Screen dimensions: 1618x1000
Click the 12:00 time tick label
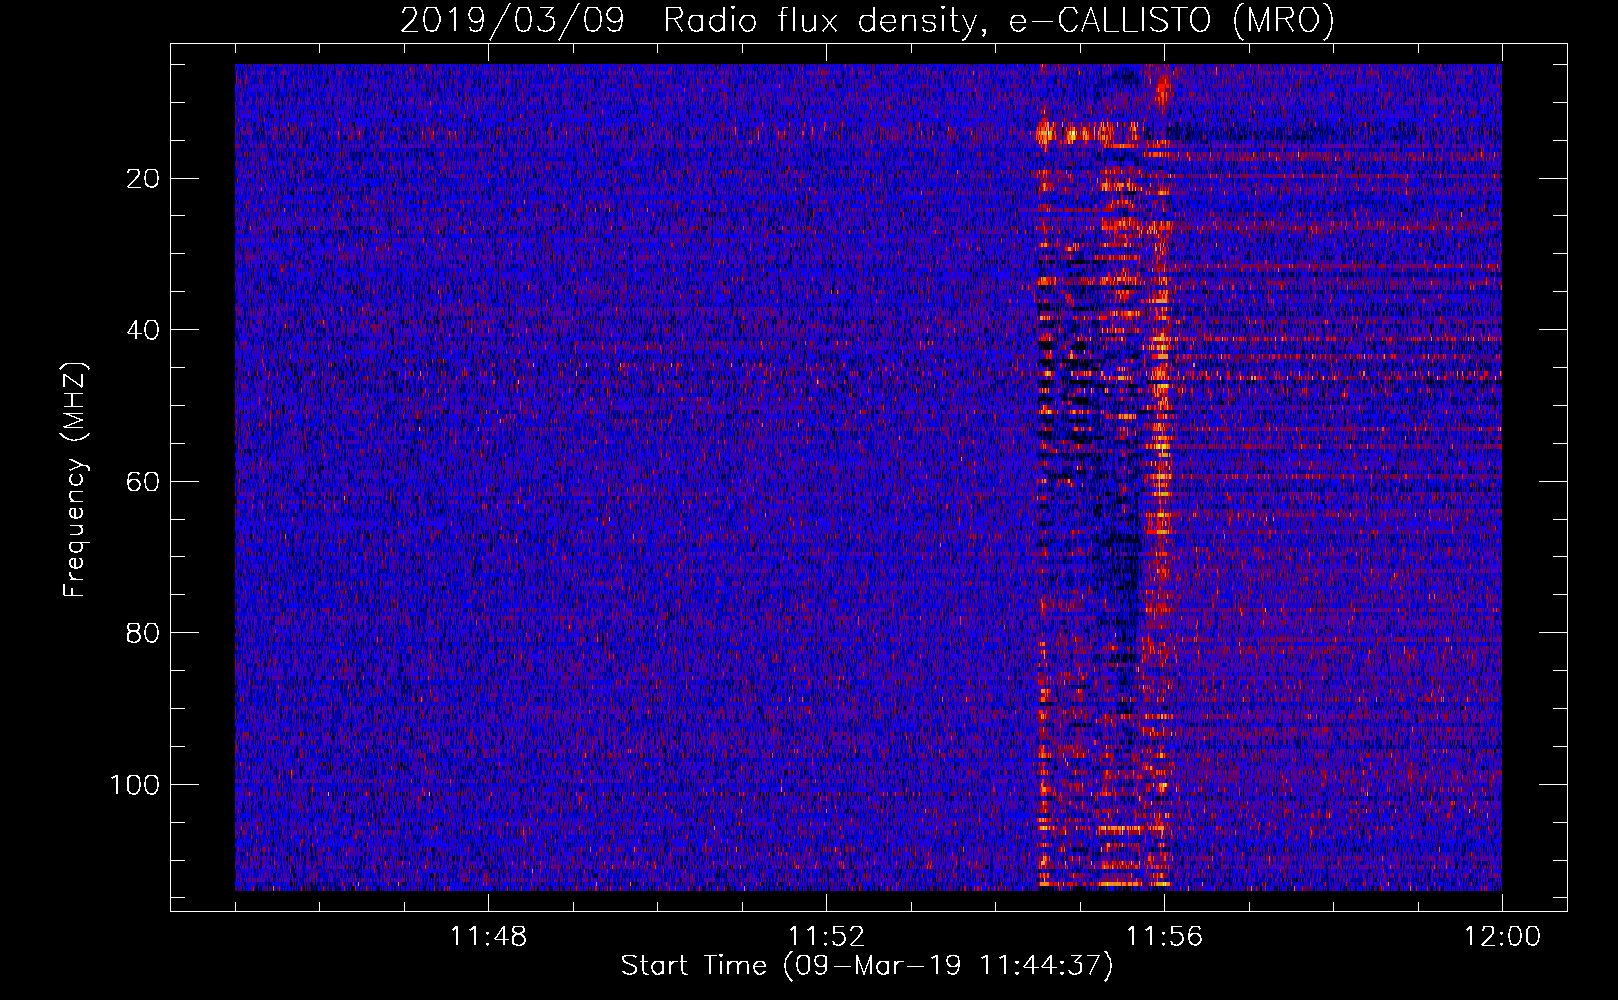coord(1502,937)
